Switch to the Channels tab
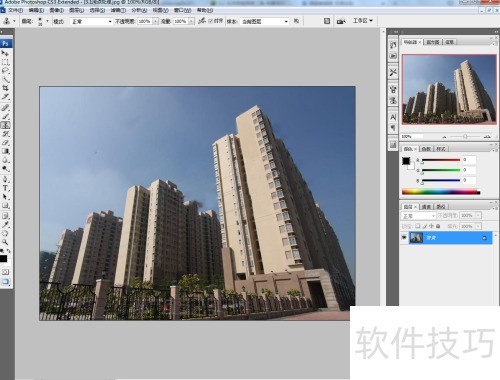 (x=426, y=207)
